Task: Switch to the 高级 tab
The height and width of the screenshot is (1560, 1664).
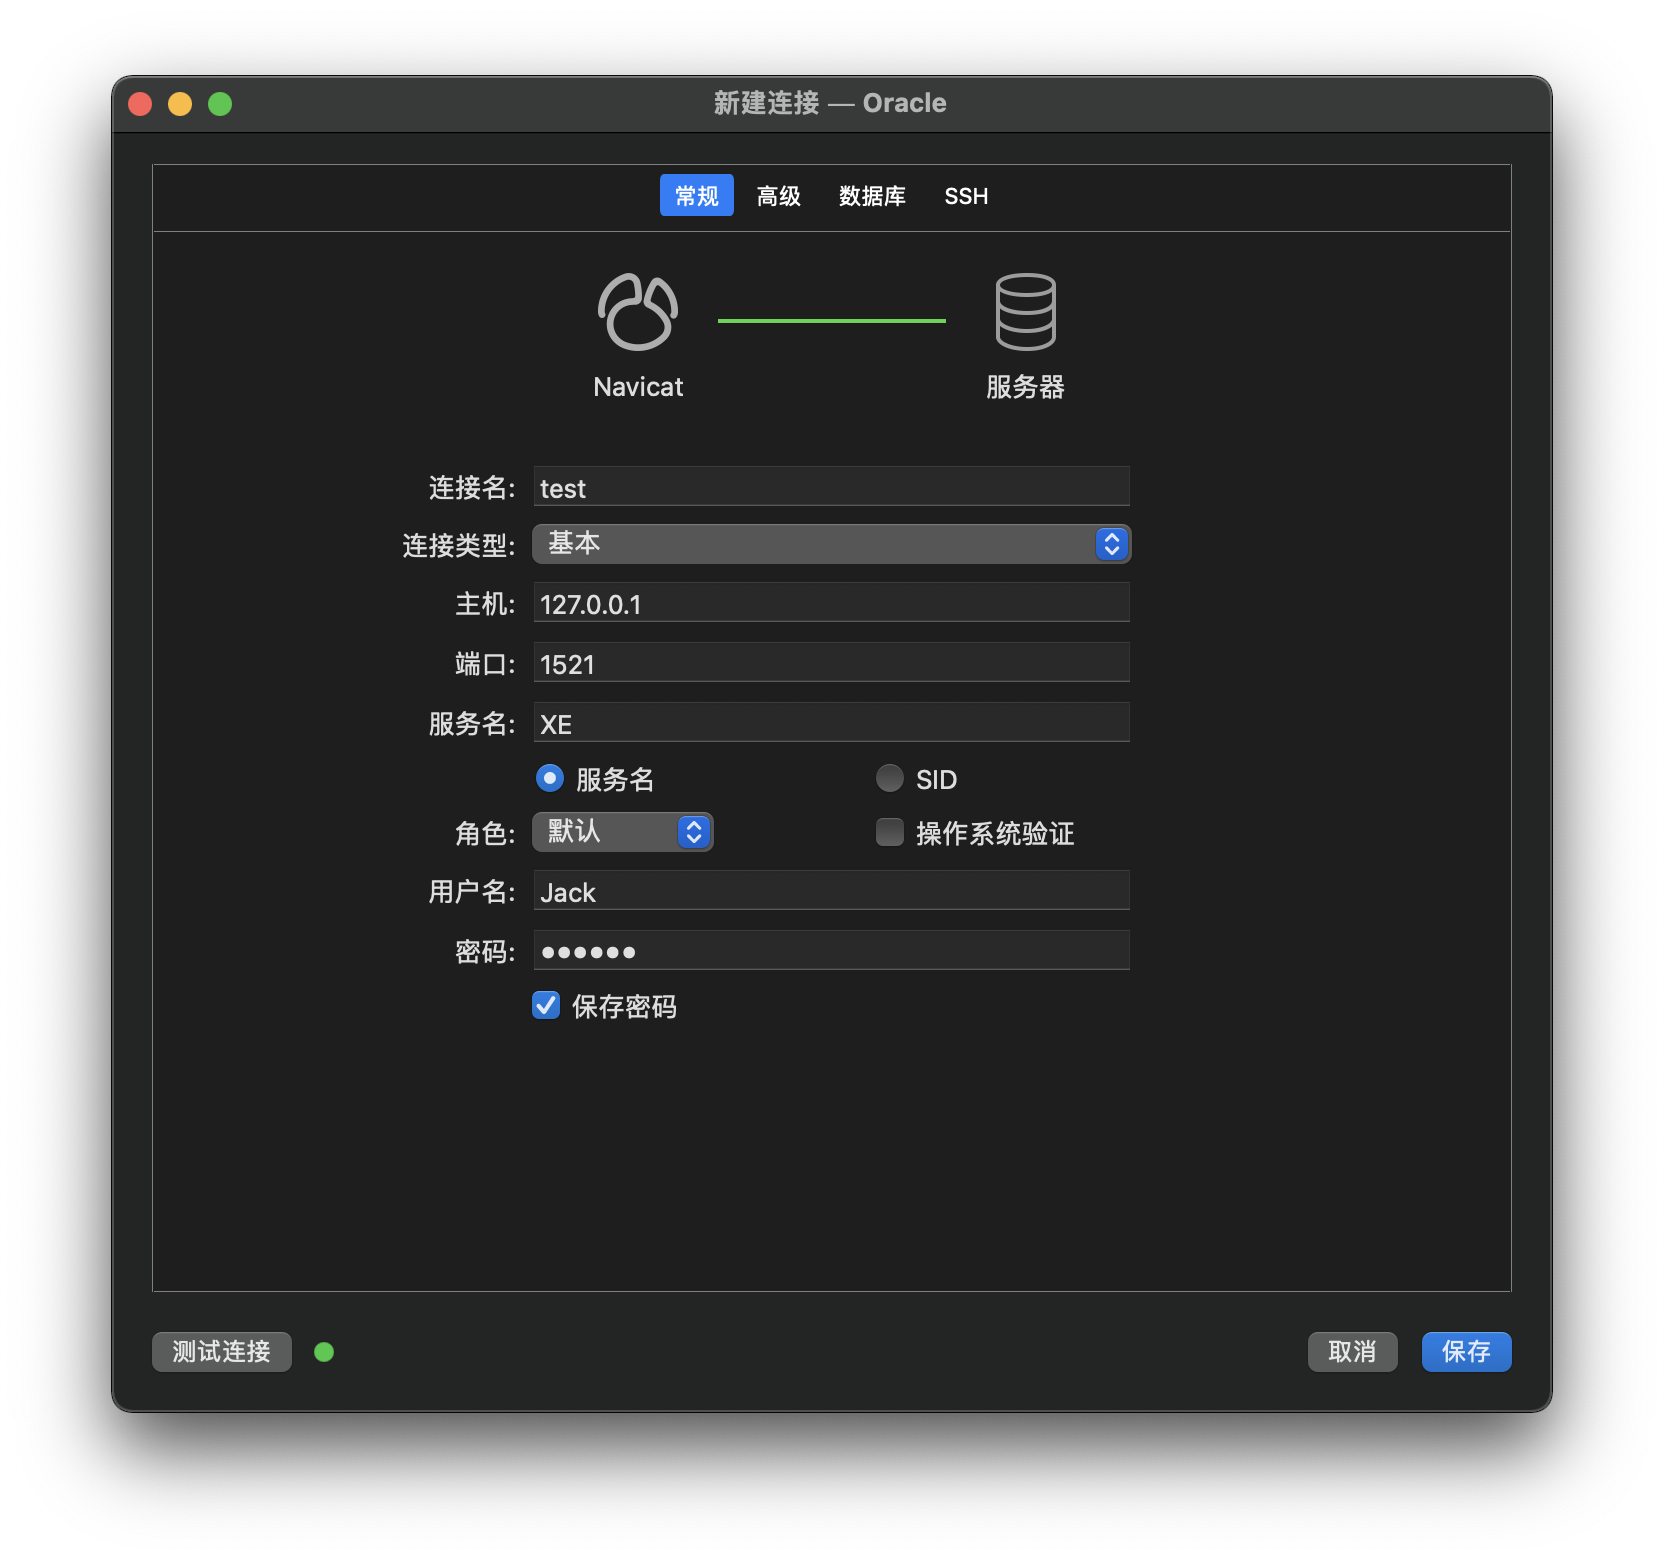Action: [x=779, y=196]
